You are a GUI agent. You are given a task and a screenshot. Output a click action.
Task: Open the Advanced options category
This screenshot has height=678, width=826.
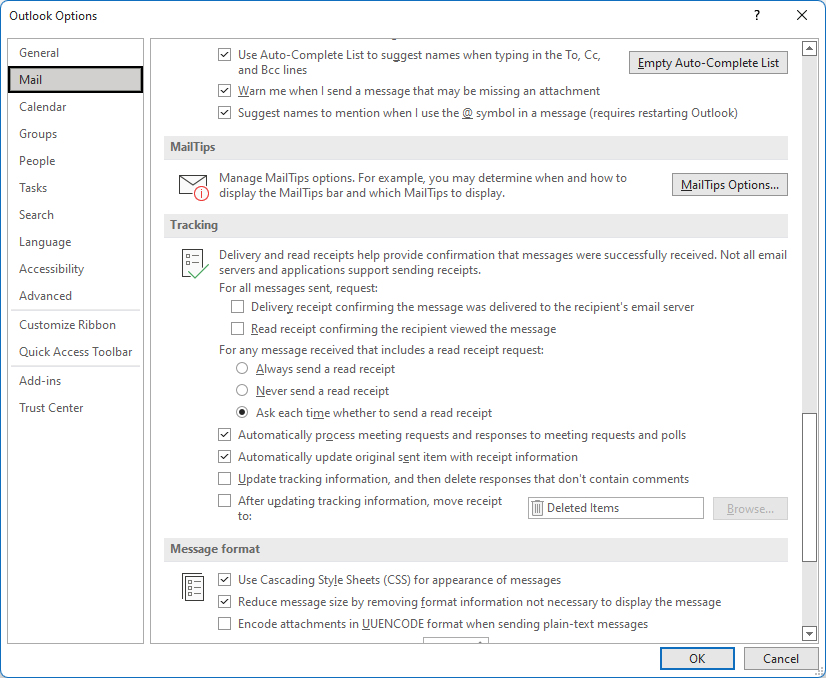(x=75, y=296)
